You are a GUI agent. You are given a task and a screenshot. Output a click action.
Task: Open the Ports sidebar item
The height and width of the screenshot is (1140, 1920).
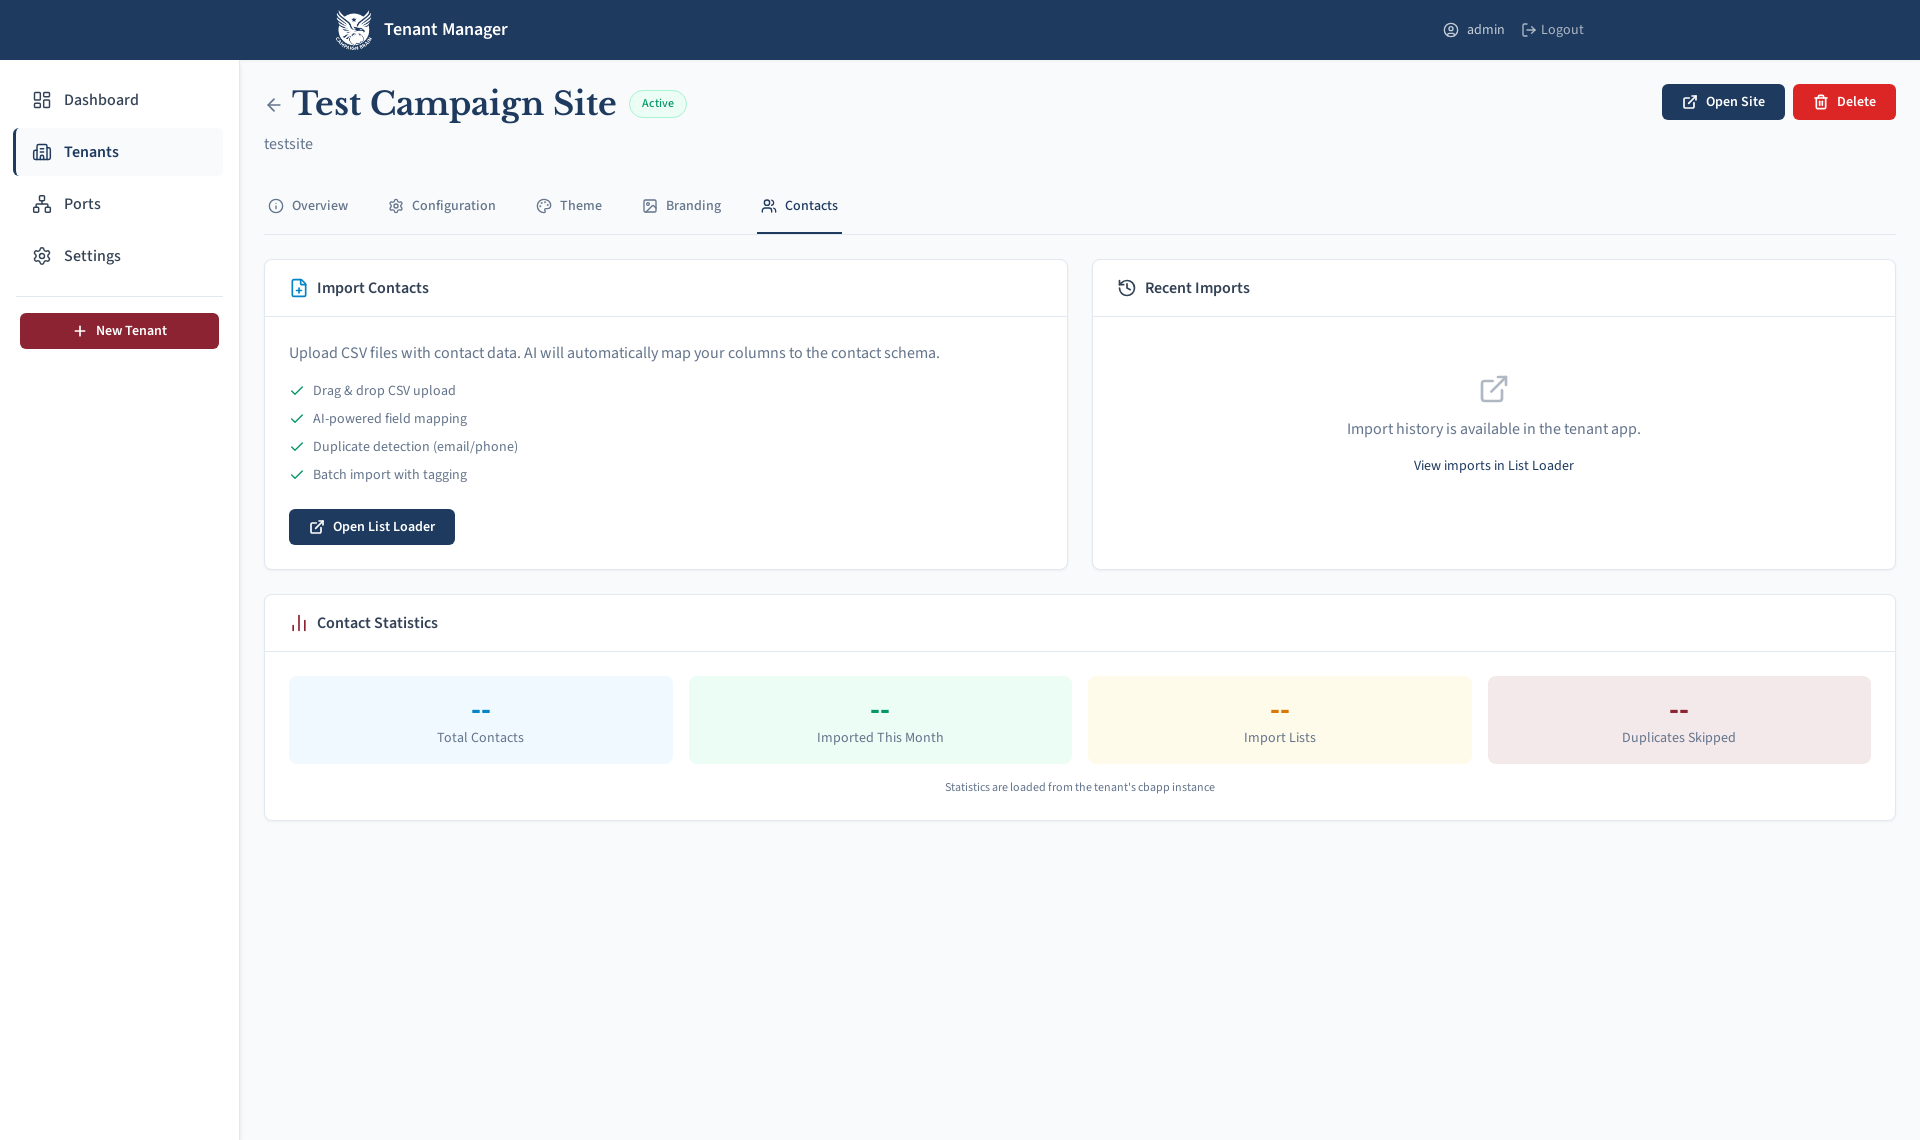pyautogui.click(x=82, y=204)
